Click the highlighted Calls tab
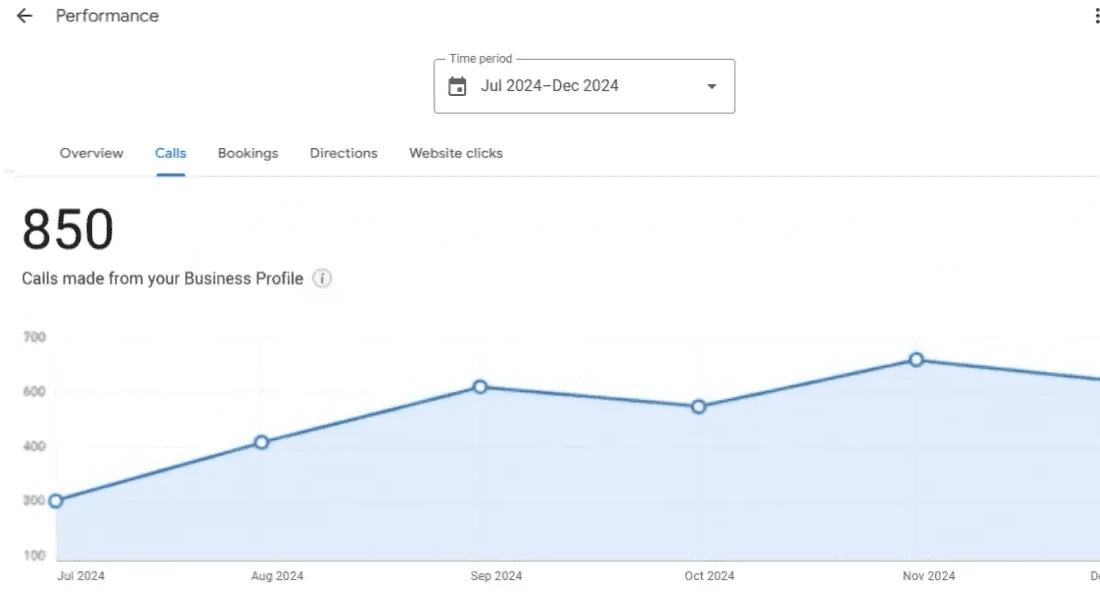This screenshot has height=608, width=1100. [x=170, y=153]
